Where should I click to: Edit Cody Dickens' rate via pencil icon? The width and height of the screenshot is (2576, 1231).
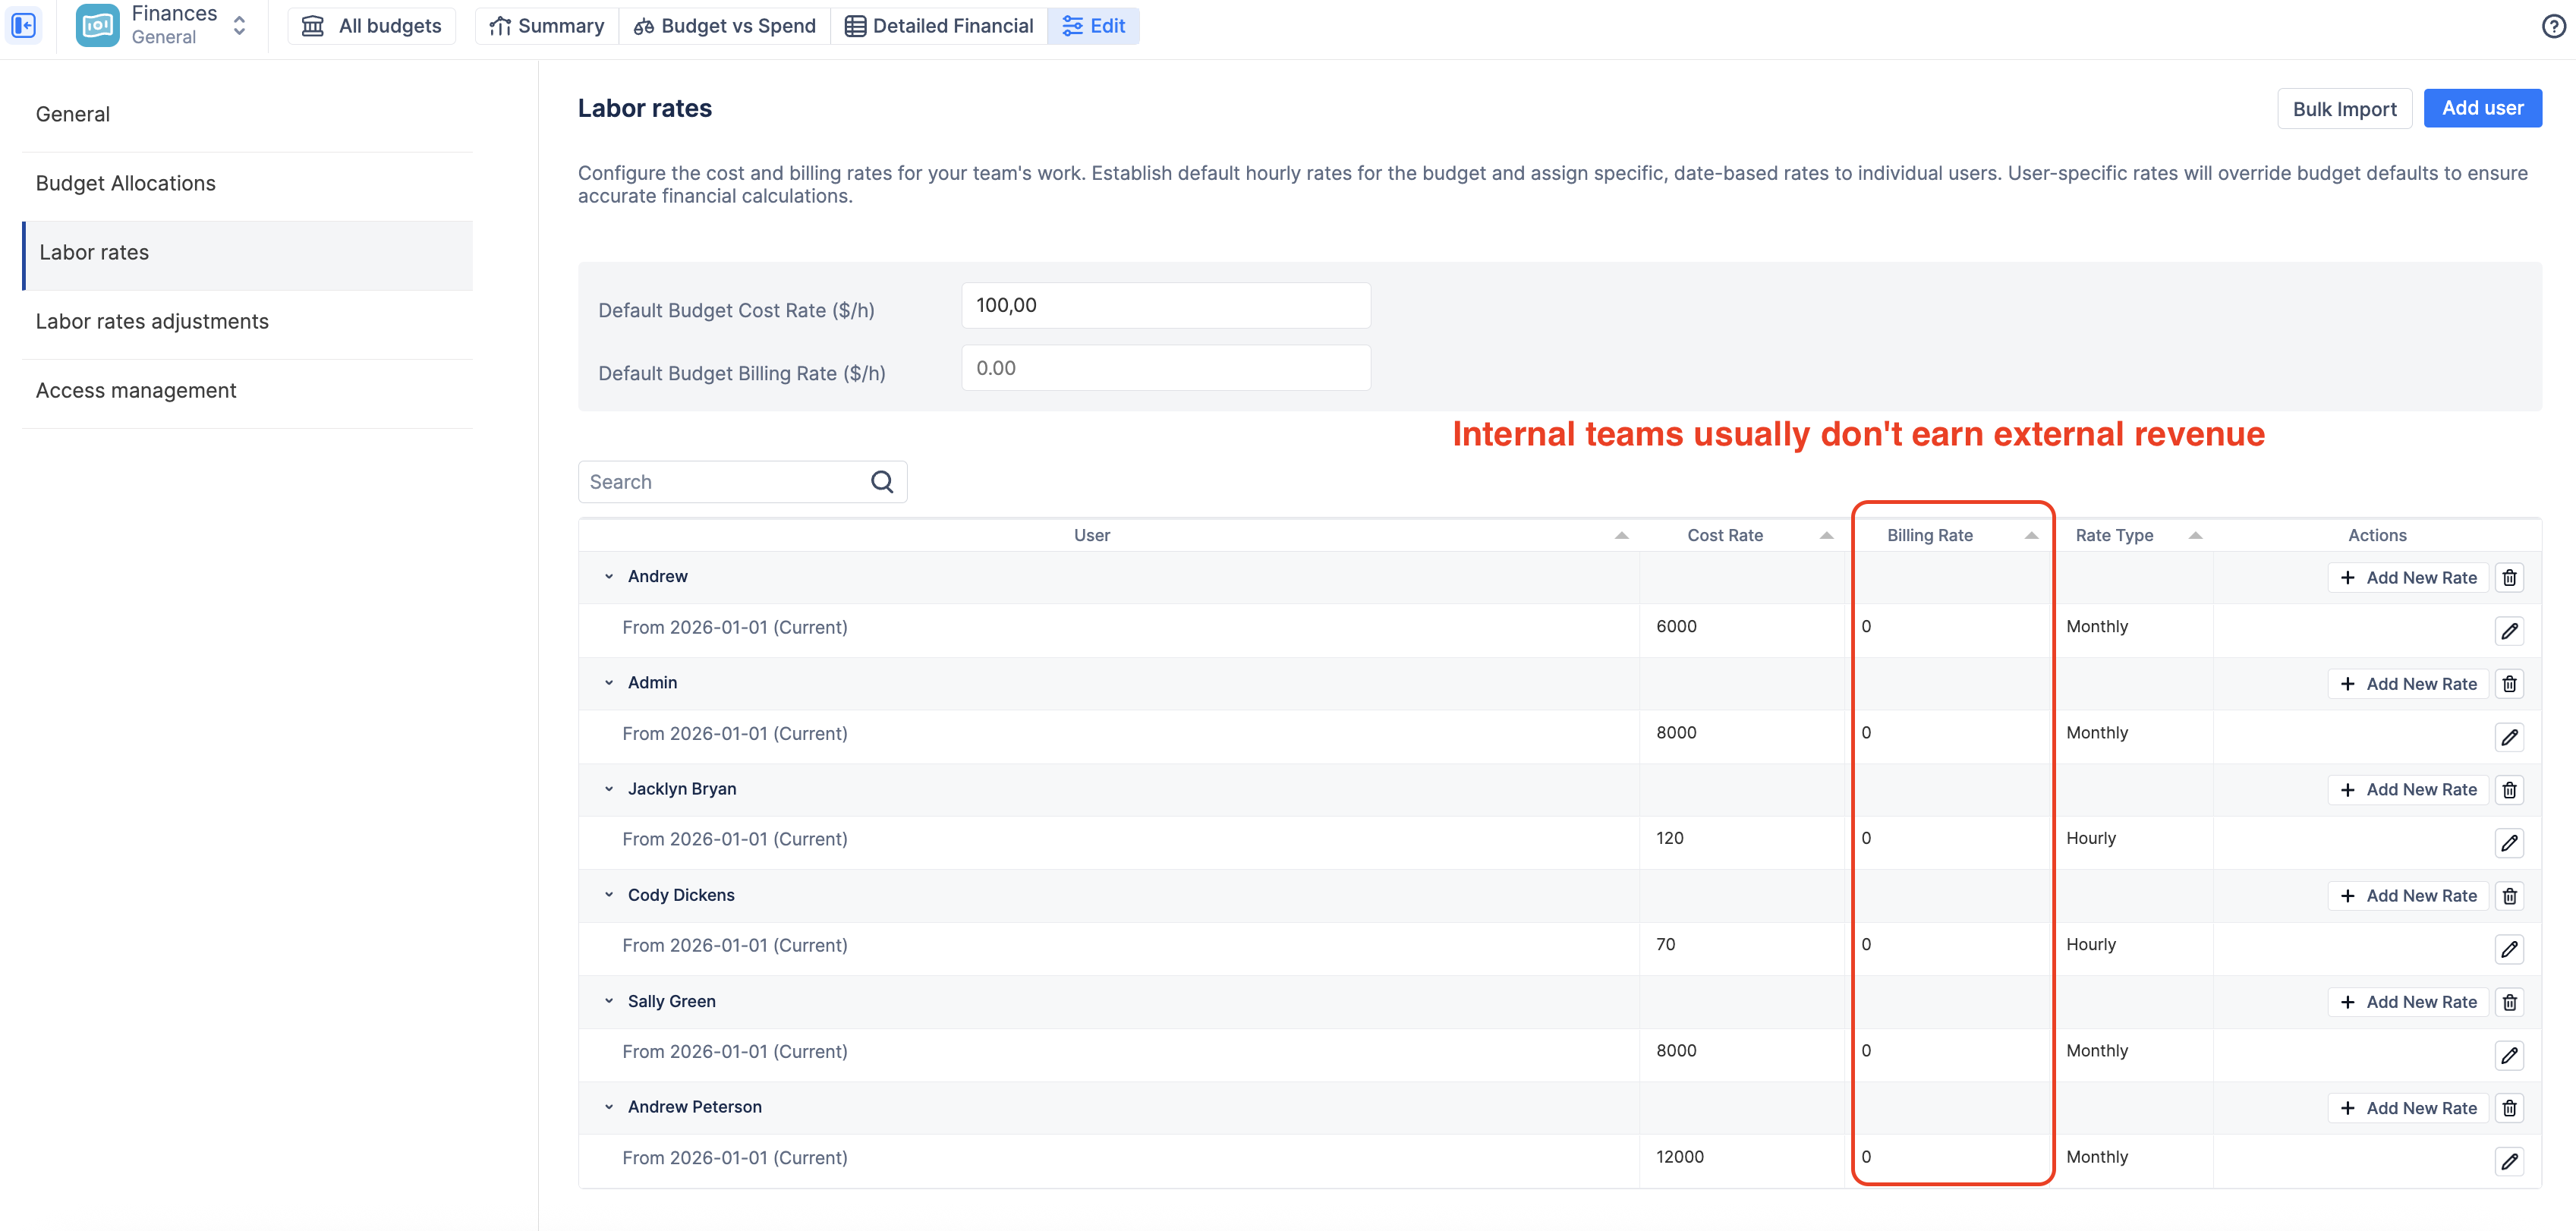click(2509, 949)
